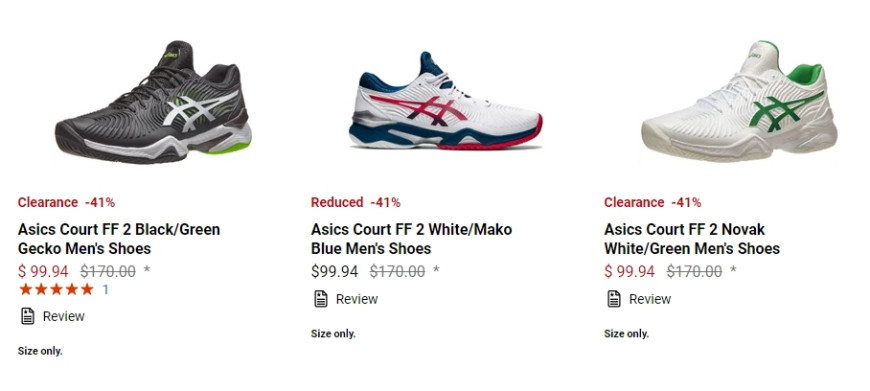Click Review text link under Novak White/Green shoe
870x391 pixels.
650,299
